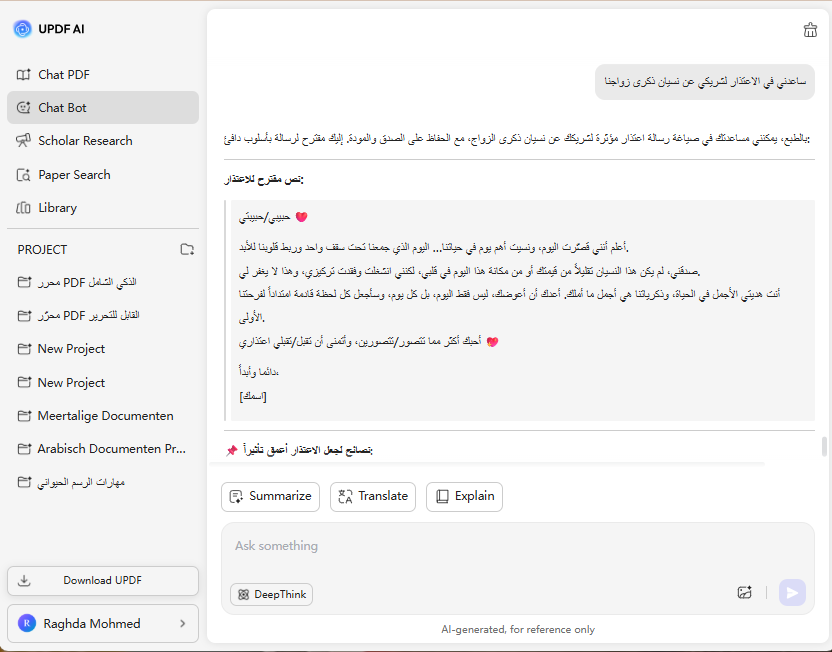Viewport: 832px width, 652px height.
Task: Click the Library books icon
Action: (x=23, y=207)
